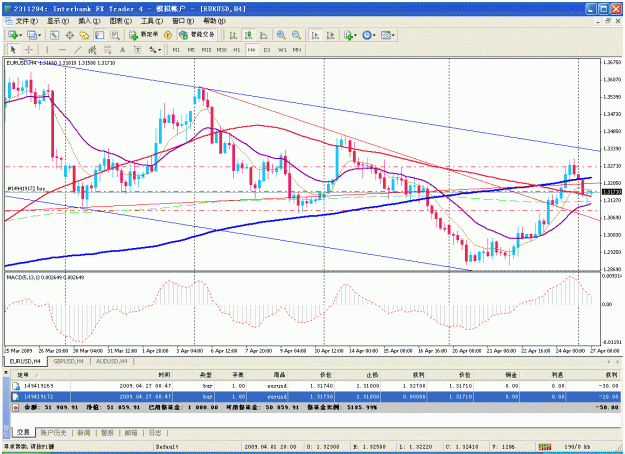The height and width of the screenshot is (454, 625).
Task: Open the 日志 journal tab
Action: click(x=155, y=432)
